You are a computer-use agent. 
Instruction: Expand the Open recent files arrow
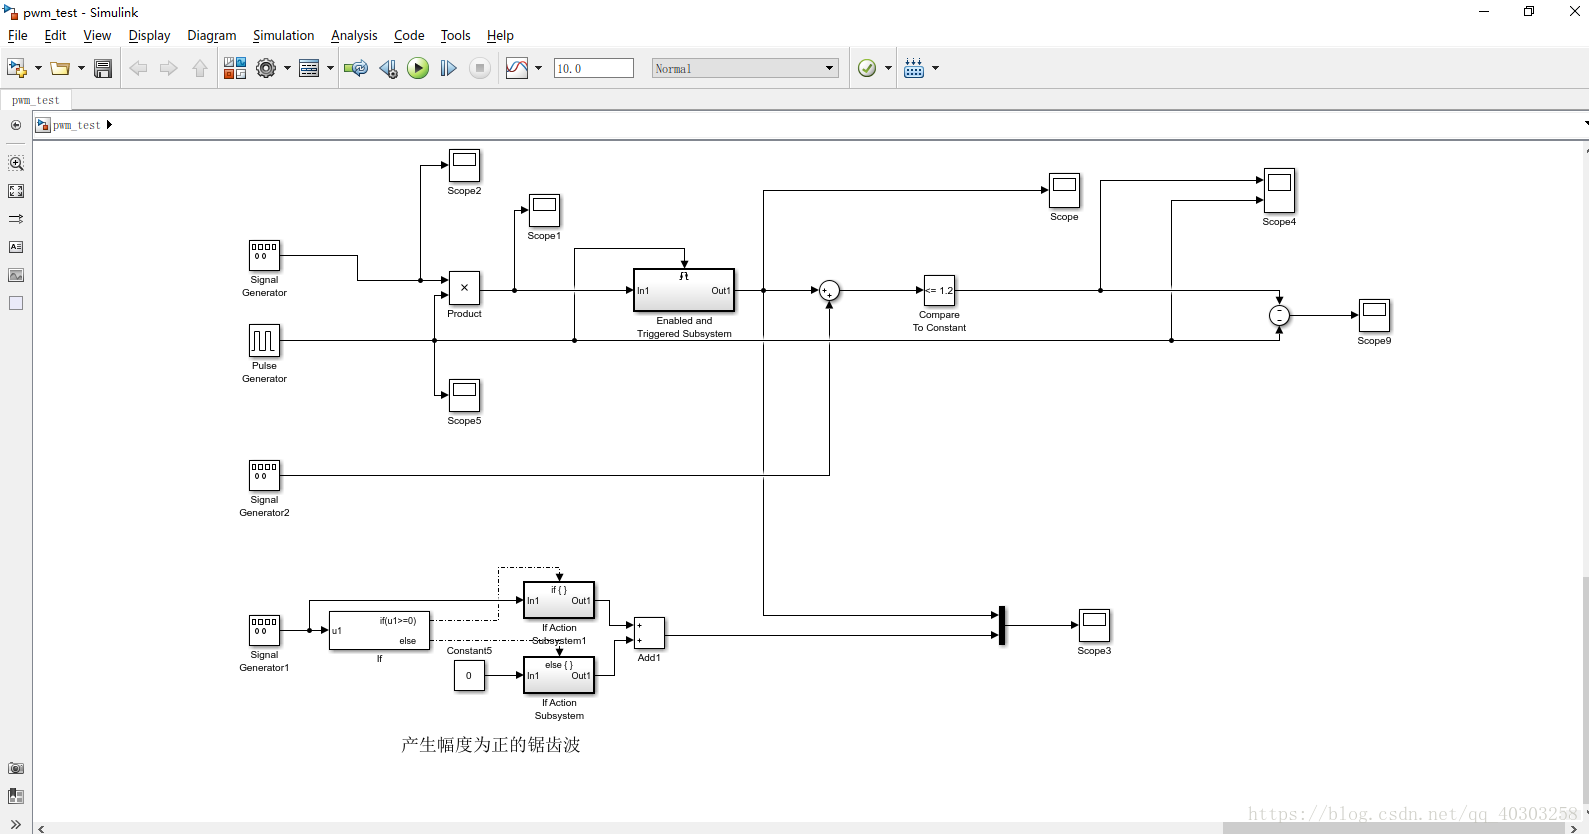81,68
